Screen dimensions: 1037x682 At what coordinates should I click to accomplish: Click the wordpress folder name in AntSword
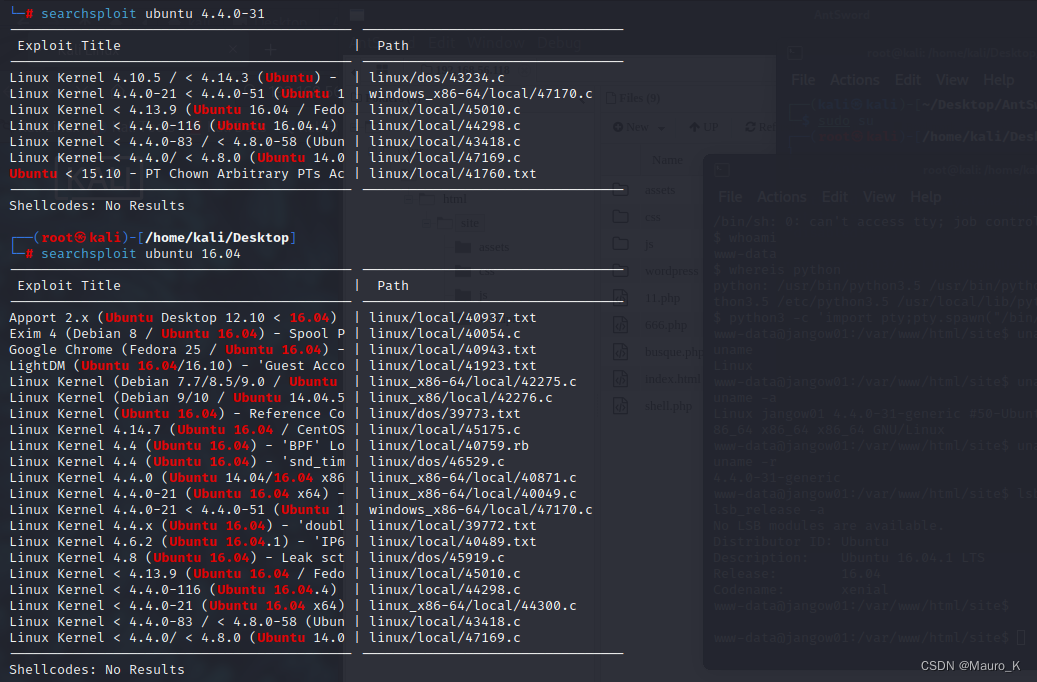(x=671, y=271)
